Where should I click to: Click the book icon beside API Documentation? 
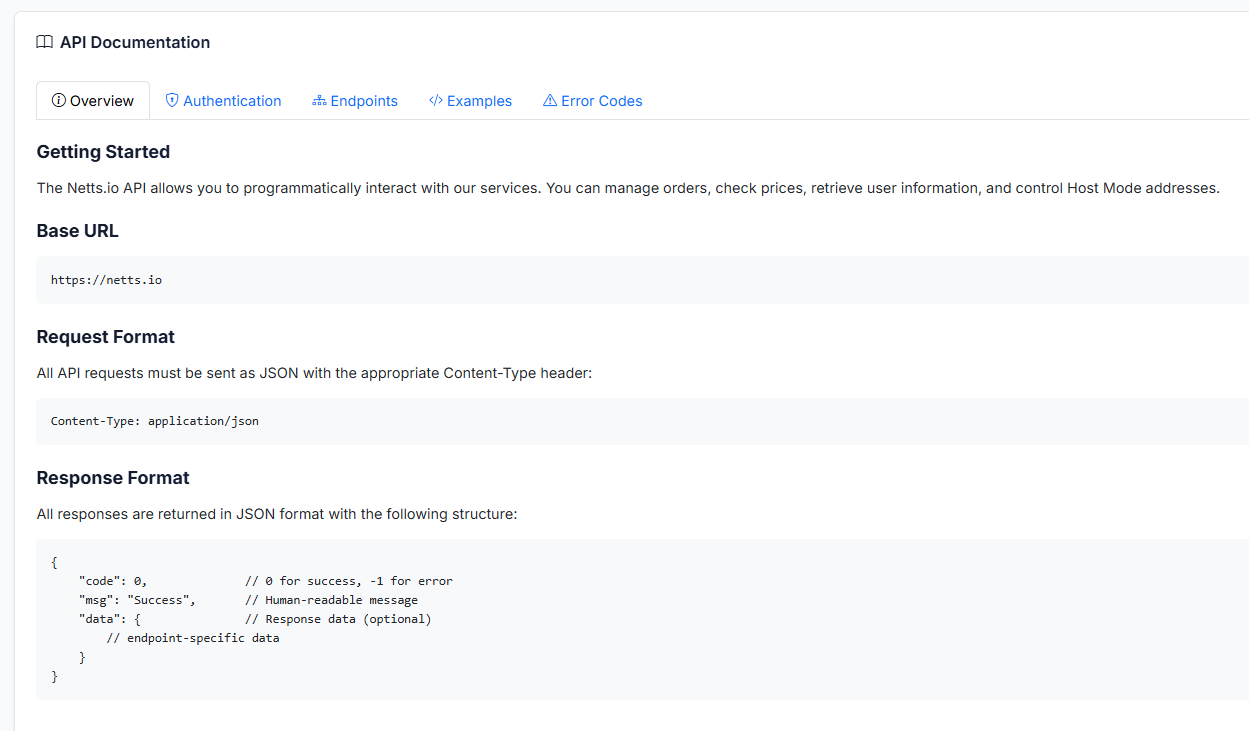point(44,42)
